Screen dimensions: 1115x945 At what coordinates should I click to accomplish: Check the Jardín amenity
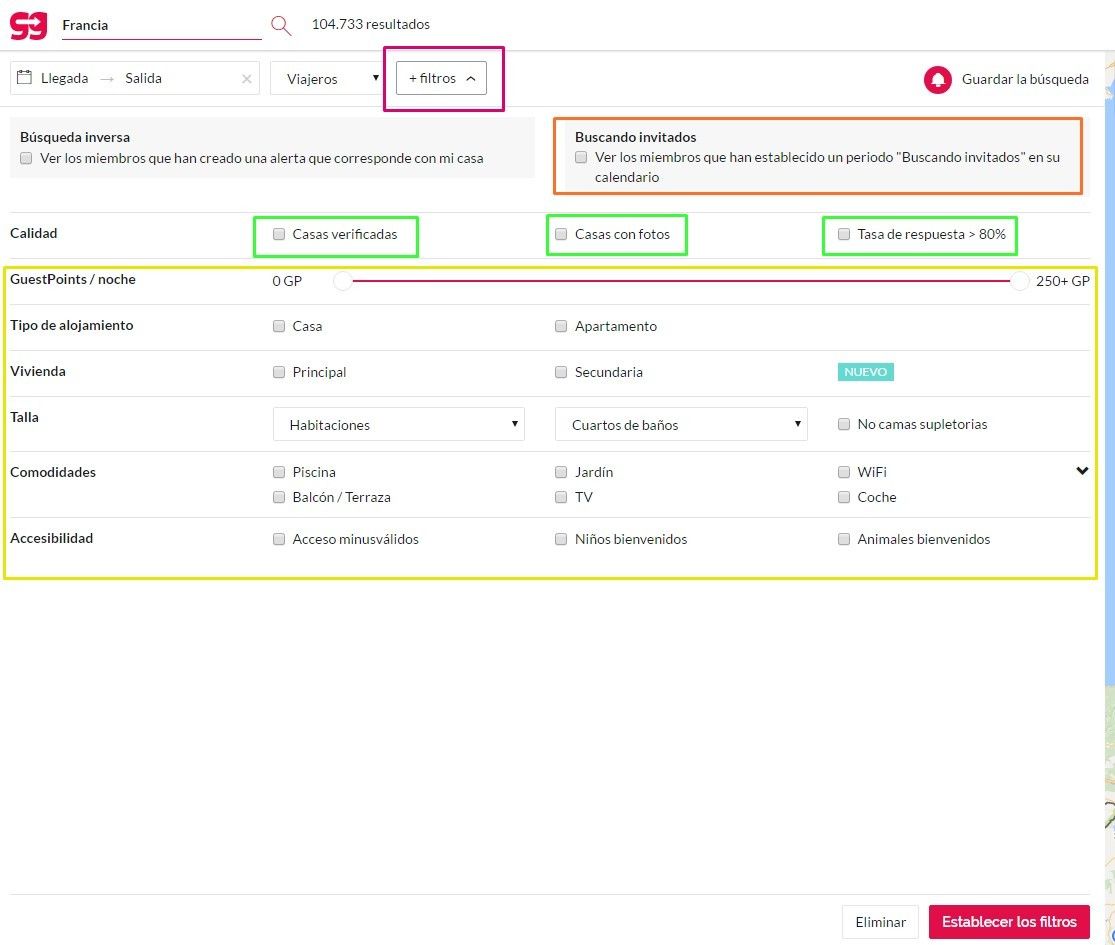pyautogui.click(x=561, y=472)
